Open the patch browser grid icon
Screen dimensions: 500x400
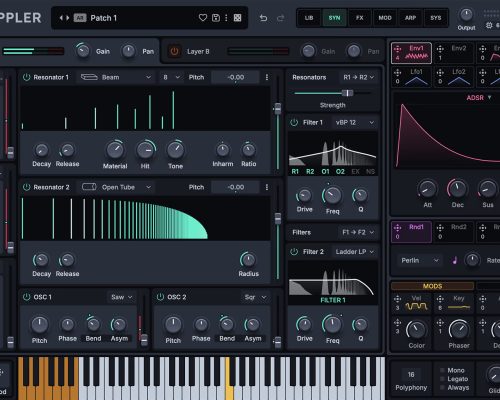(x=237, y=18)
